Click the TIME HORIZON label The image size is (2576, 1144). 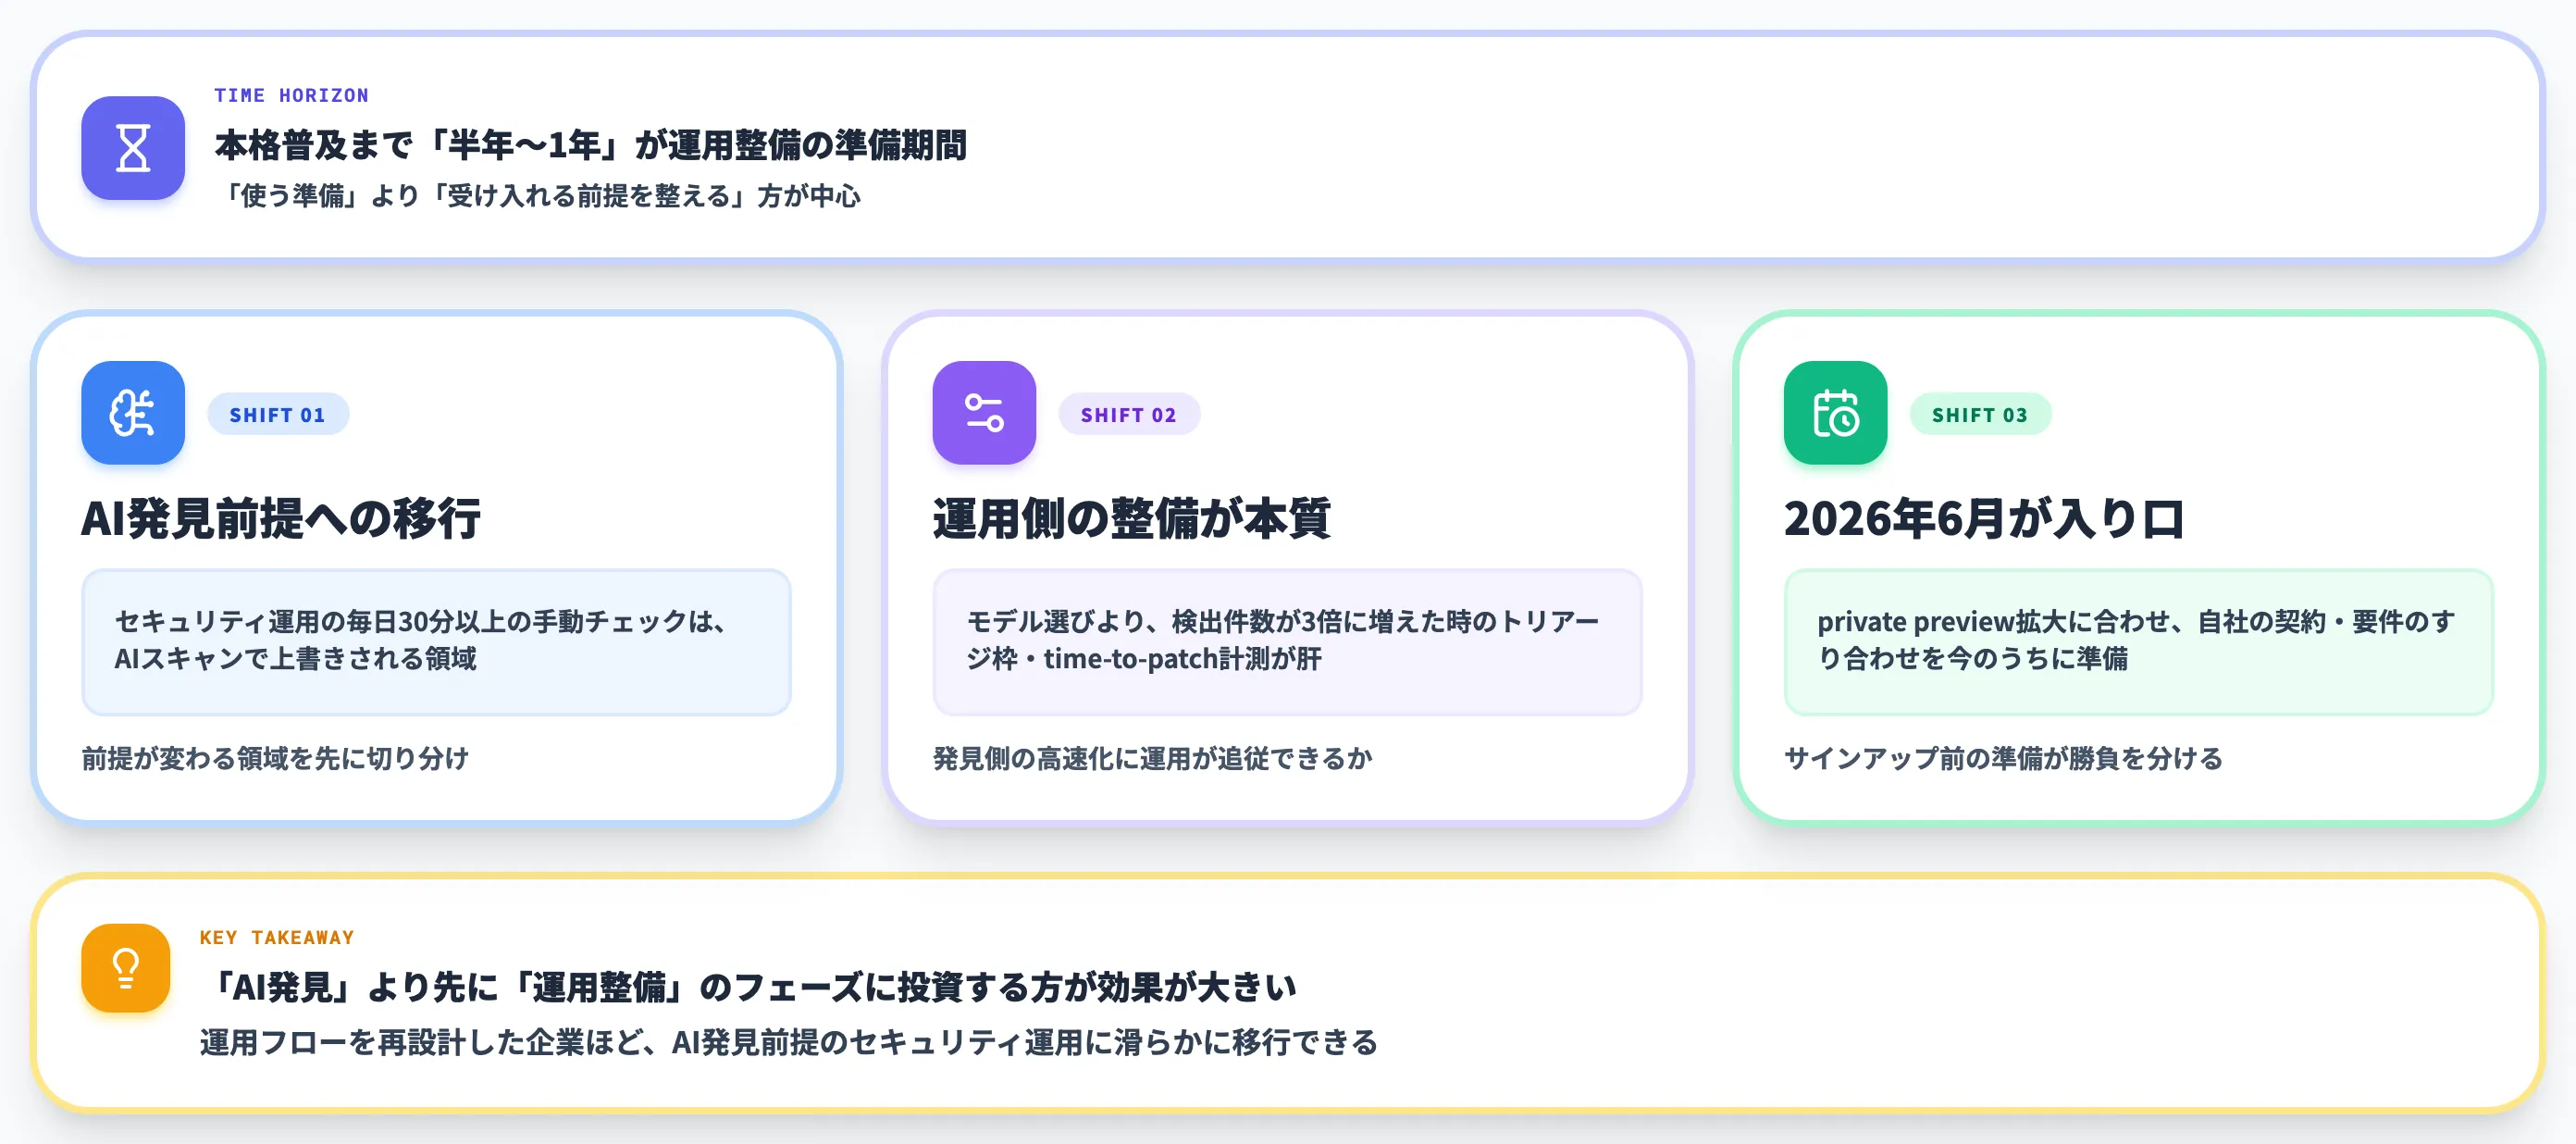pos(291,95)
